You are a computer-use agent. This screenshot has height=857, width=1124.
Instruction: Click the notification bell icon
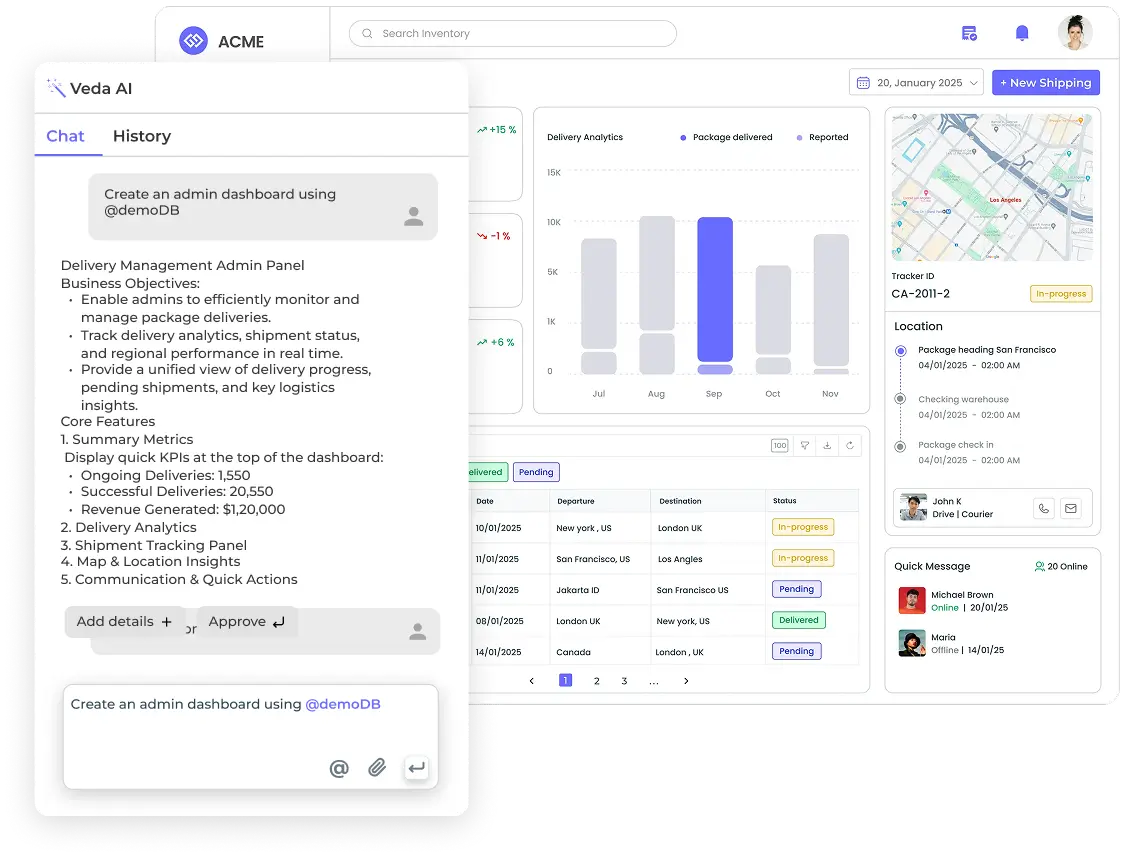click(1021, 33)
